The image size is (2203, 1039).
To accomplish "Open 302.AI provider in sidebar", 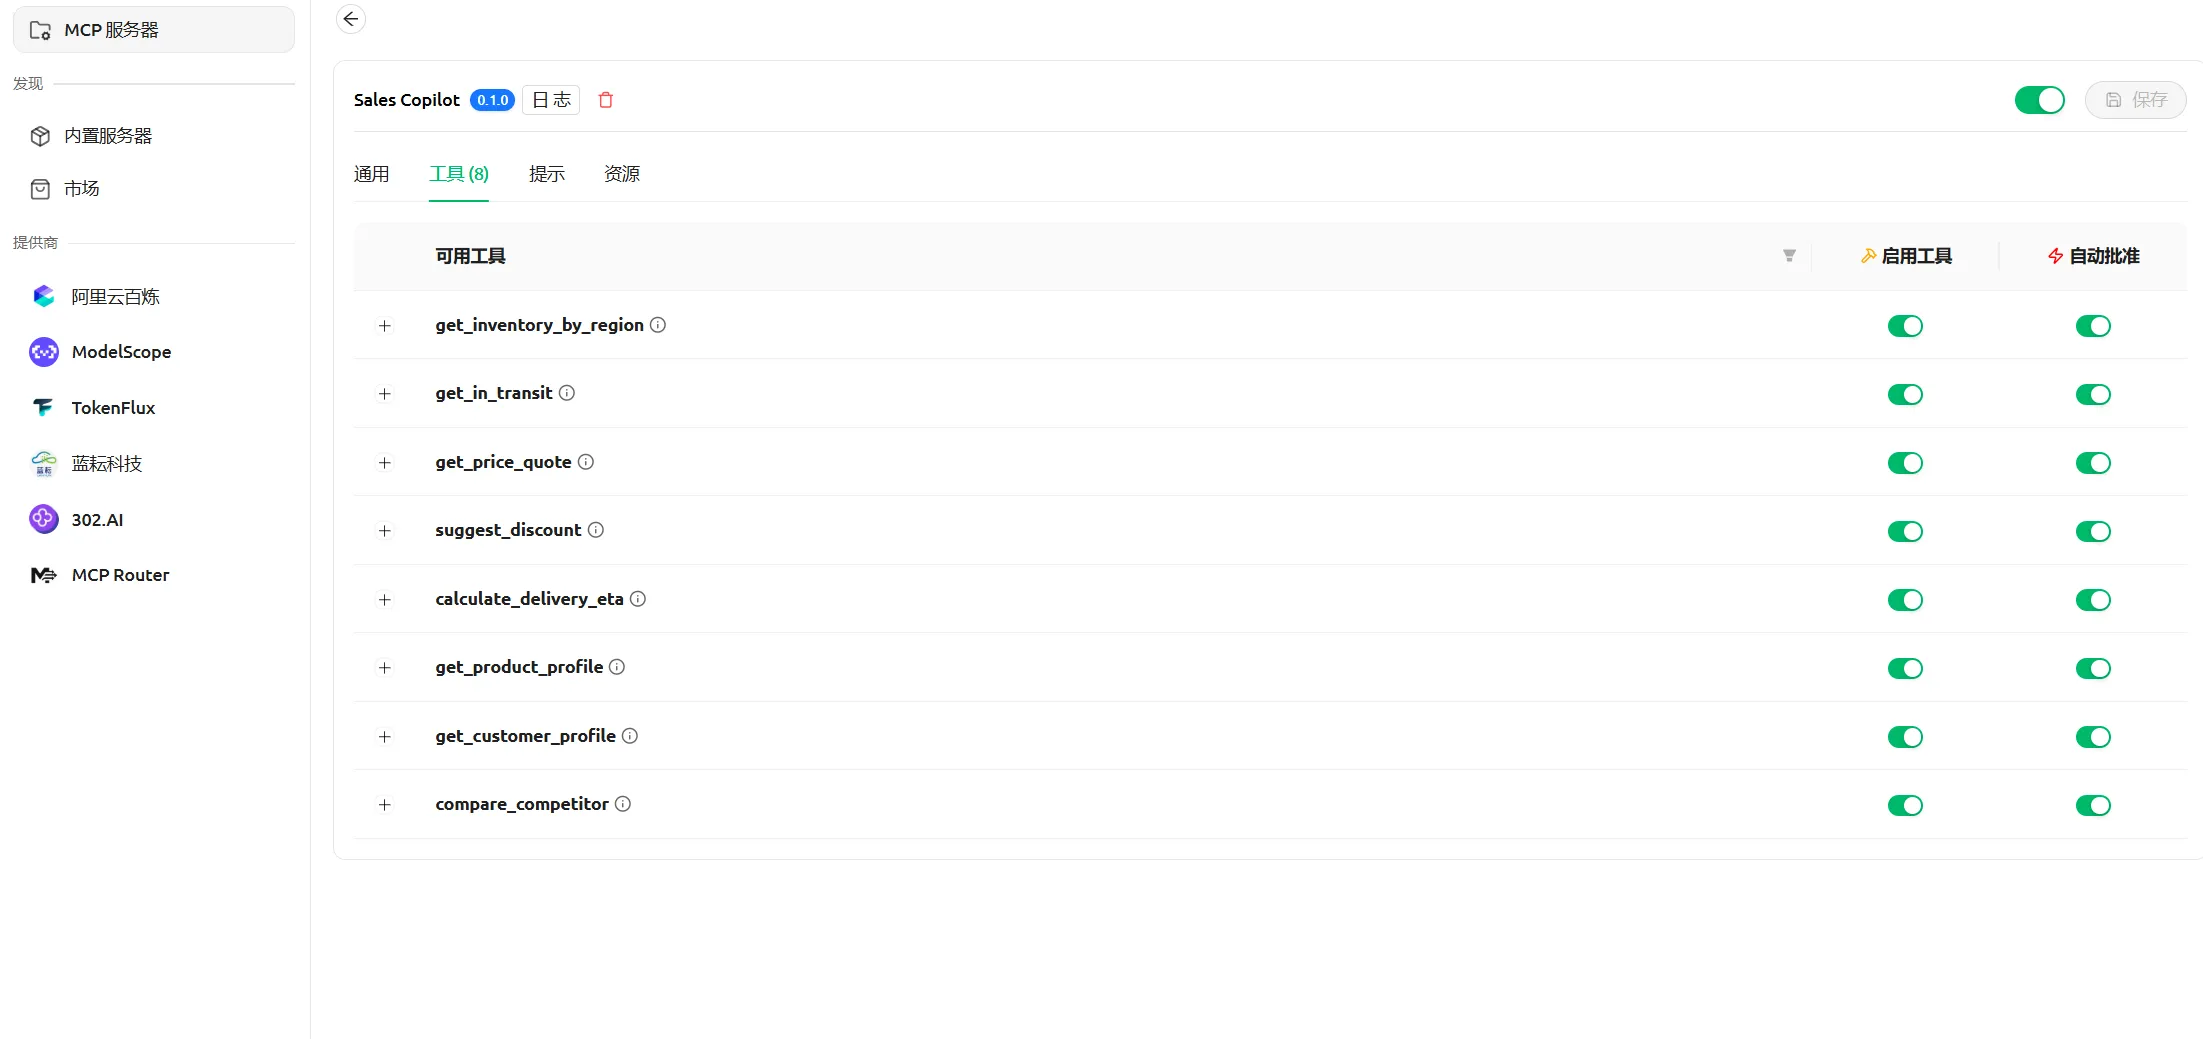I will tap(97, 520).
